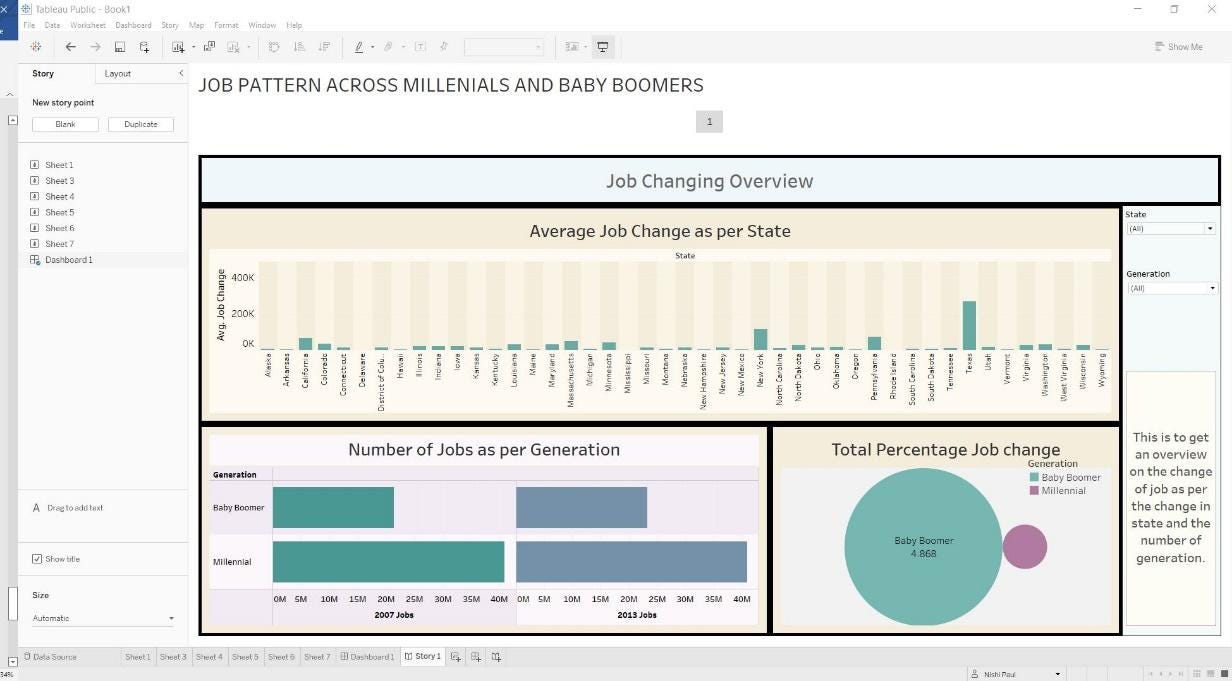Click the Blank story point button
This screenshot has width=1232, height=681.
point(64,123)
